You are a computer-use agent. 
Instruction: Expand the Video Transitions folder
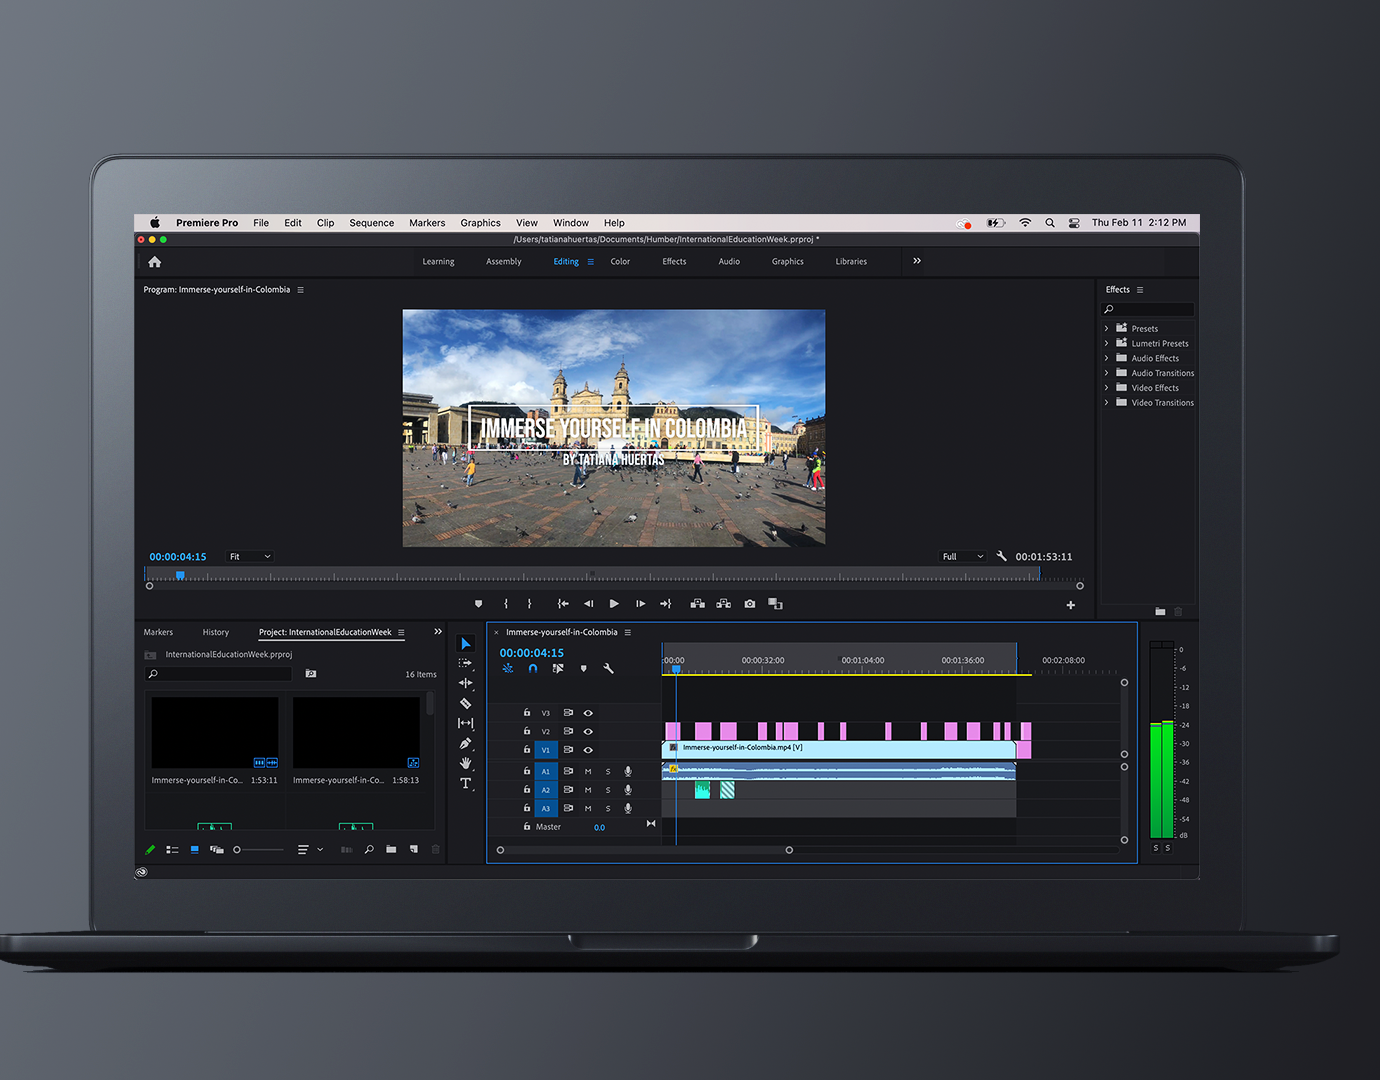pos(1106,403)
